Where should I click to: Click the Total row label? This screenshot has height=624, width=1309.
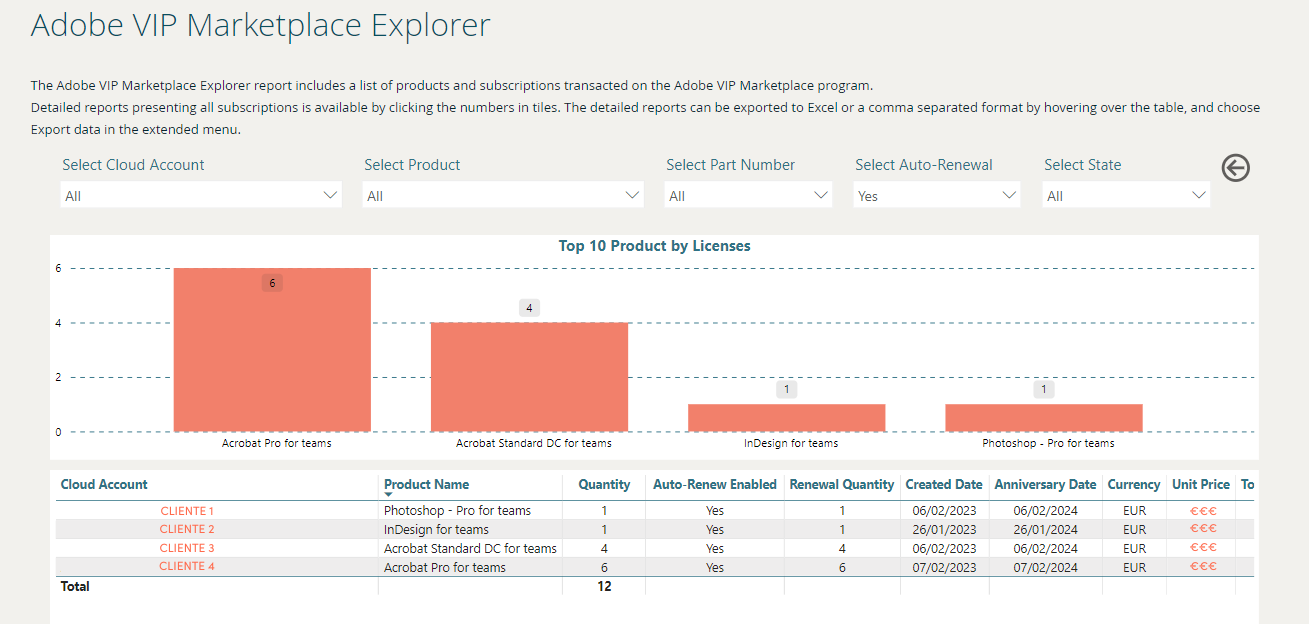[75, 587]
